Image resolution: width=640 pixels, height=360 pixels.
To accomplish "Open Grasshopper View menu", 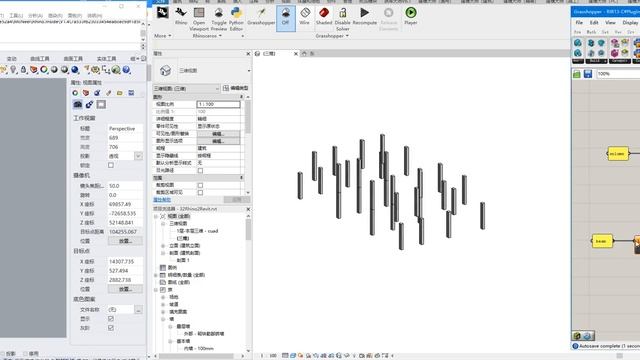I will (610, 22).
